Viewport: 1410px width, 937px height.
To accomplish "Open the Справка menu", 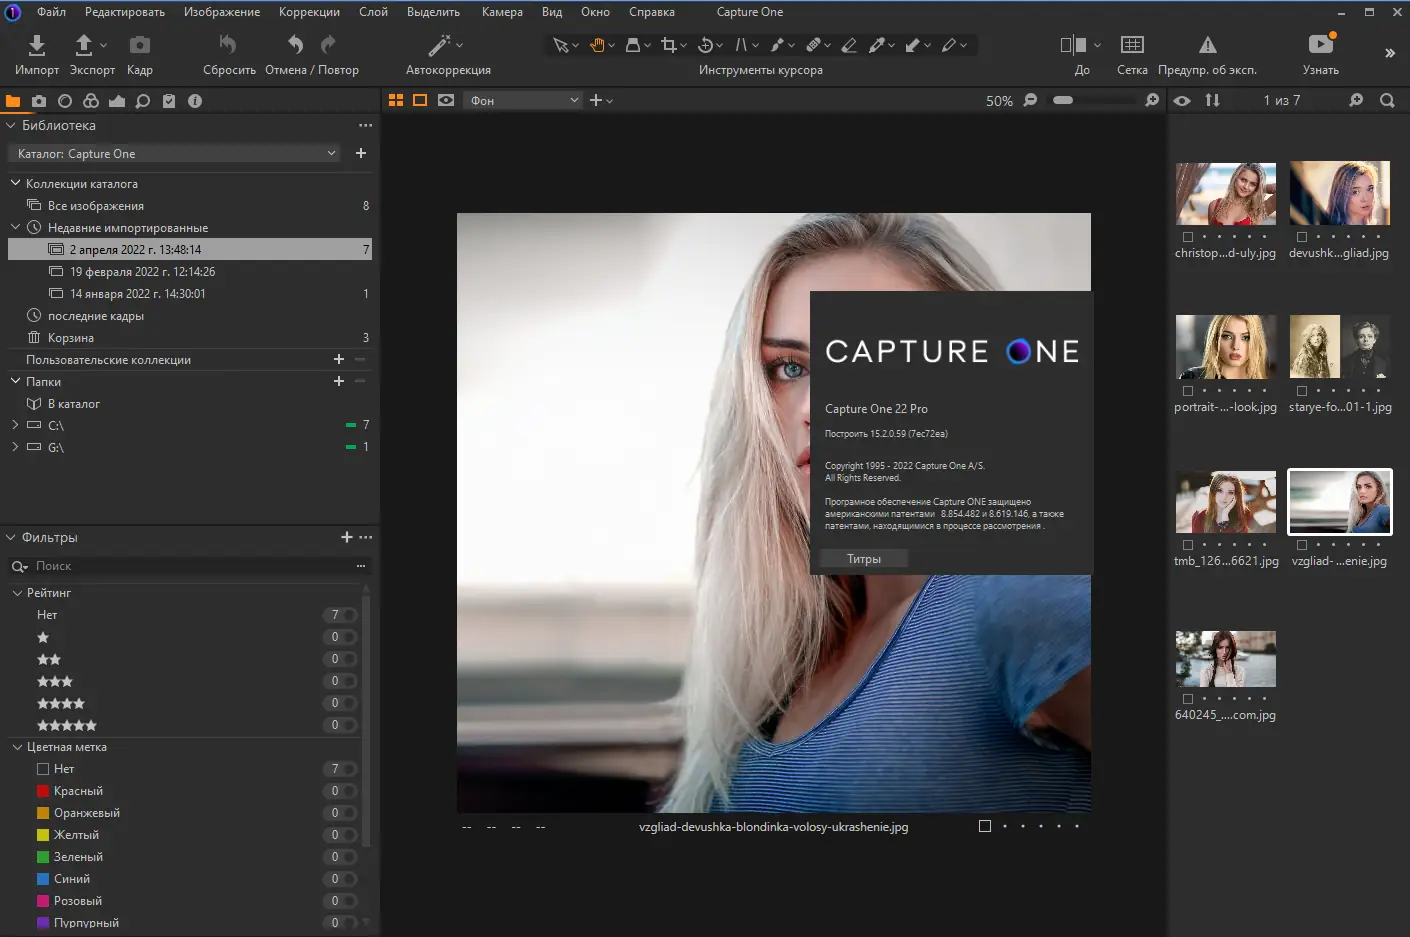I will 651,12.
